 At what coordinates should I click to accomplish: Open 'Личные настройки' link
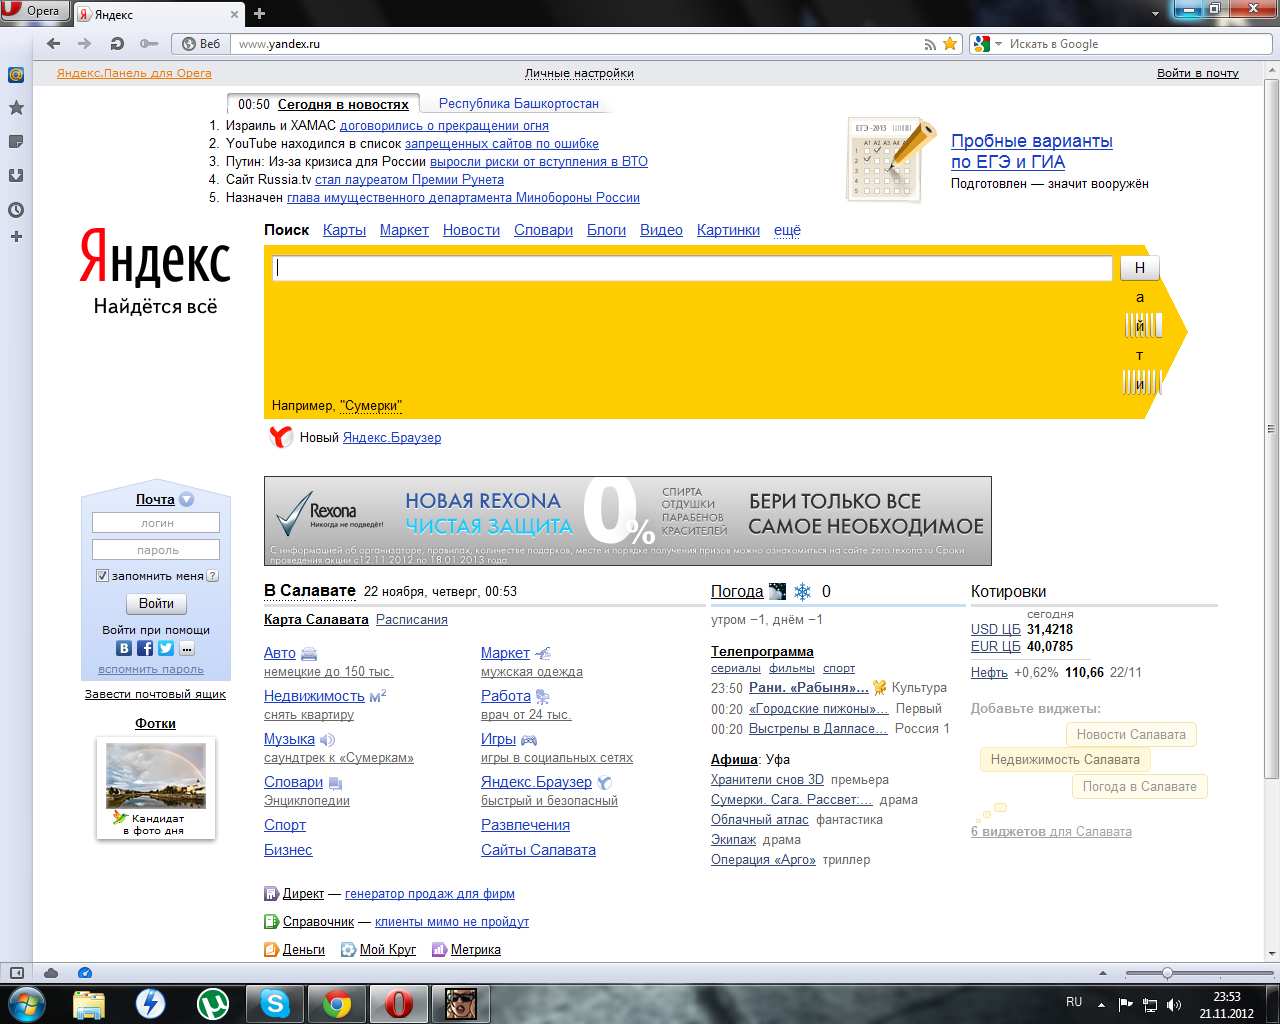(579, 73)
